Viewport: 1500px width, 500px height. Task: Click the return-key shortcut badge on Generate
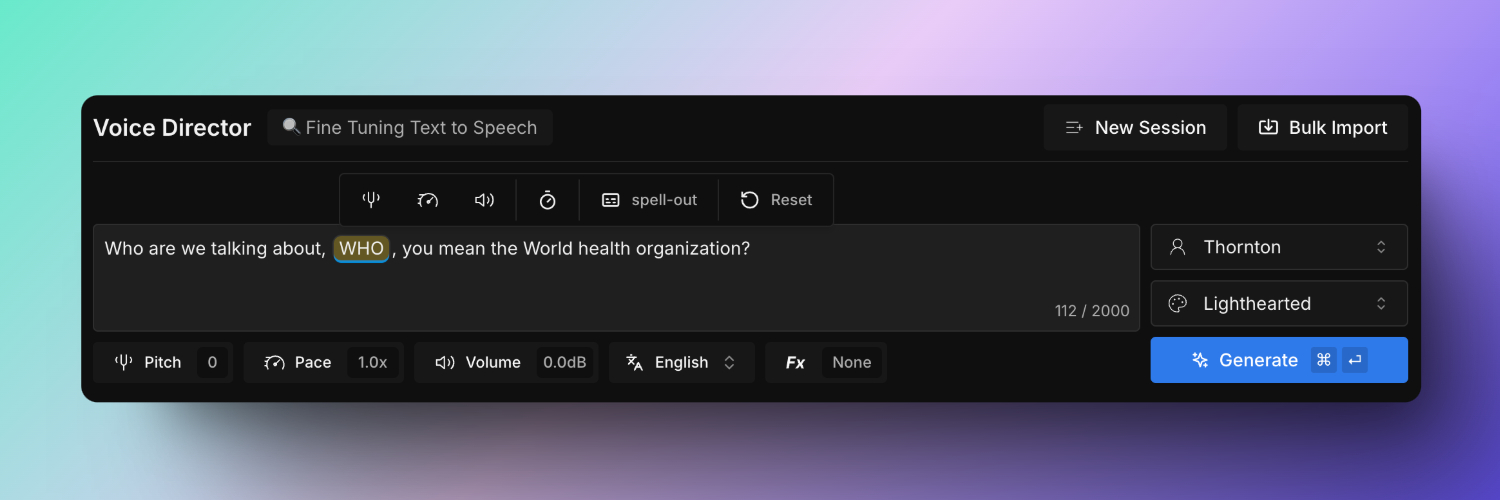pyautogui.click(x=1354, y=360)
